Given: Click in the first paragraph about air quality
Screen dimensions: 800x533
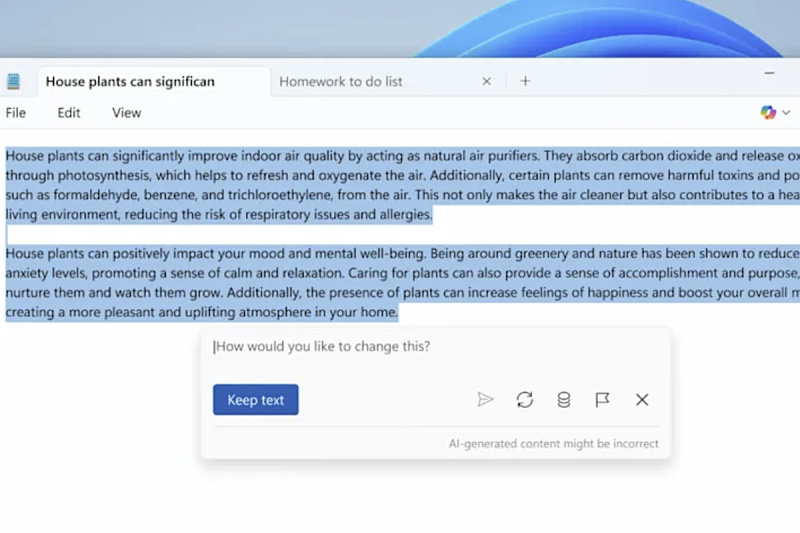Looking at the screenshot, I should click(x=300, y=185).
